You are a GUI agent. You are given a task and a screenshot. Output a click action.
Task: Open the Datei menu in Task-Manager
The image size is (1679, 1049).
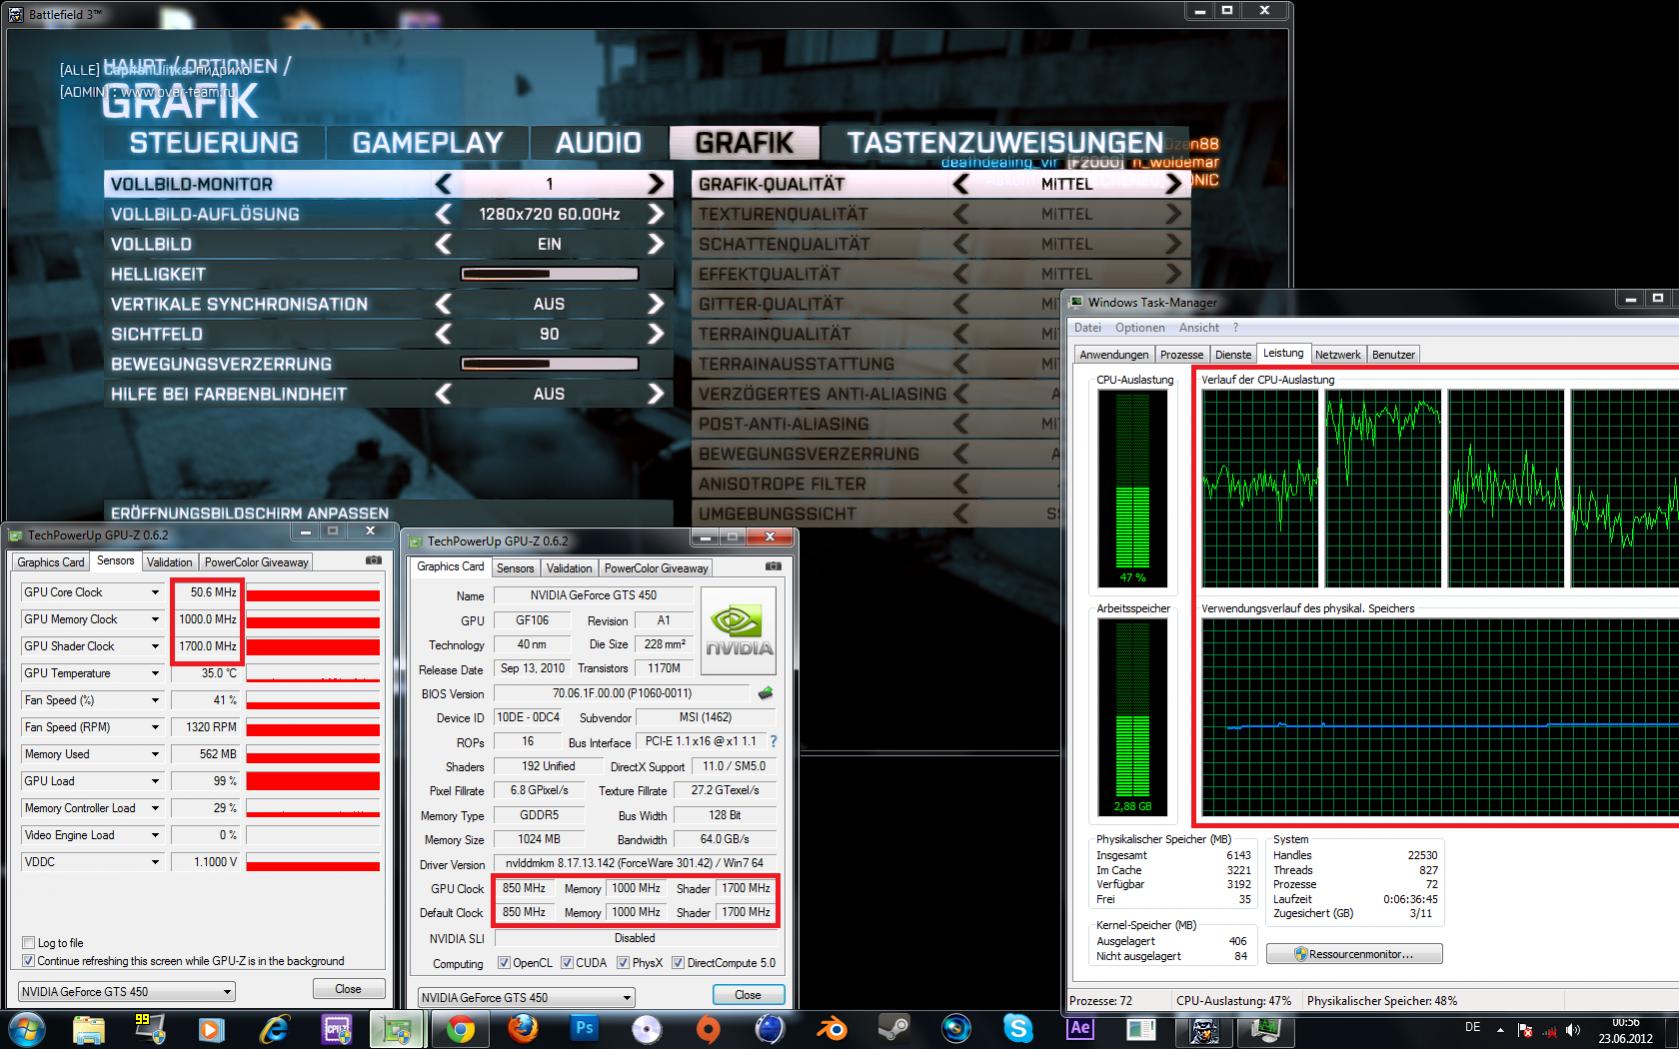click(1087, 327)
